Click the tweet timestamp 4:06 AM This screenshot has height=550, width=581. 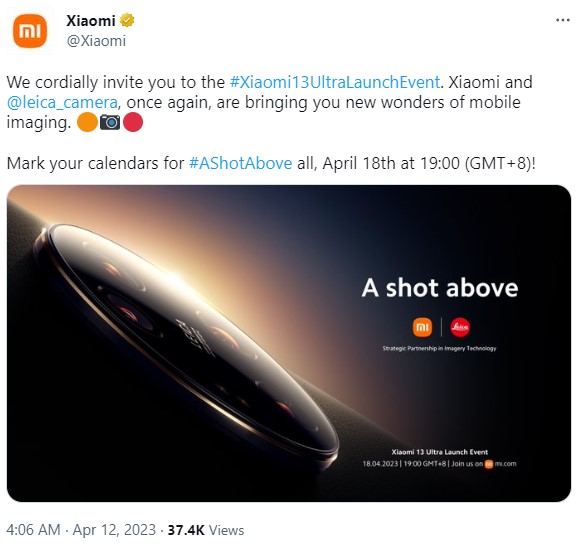coord(33,530)
